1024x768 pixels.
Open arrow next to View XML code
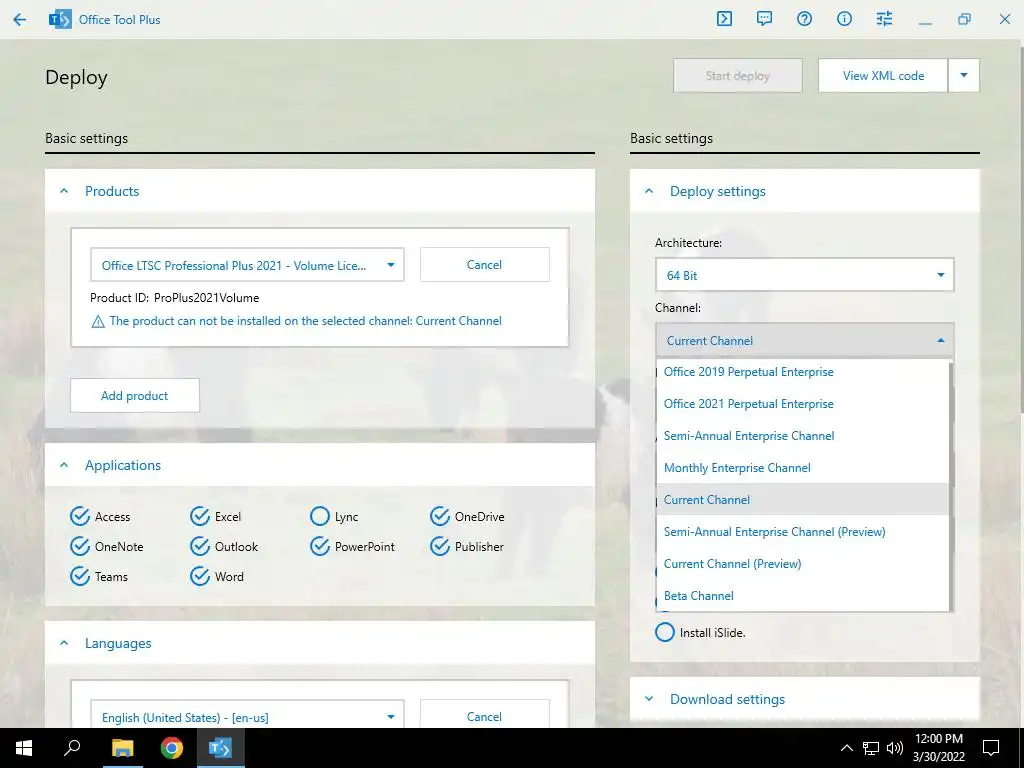tap(964, 75)
